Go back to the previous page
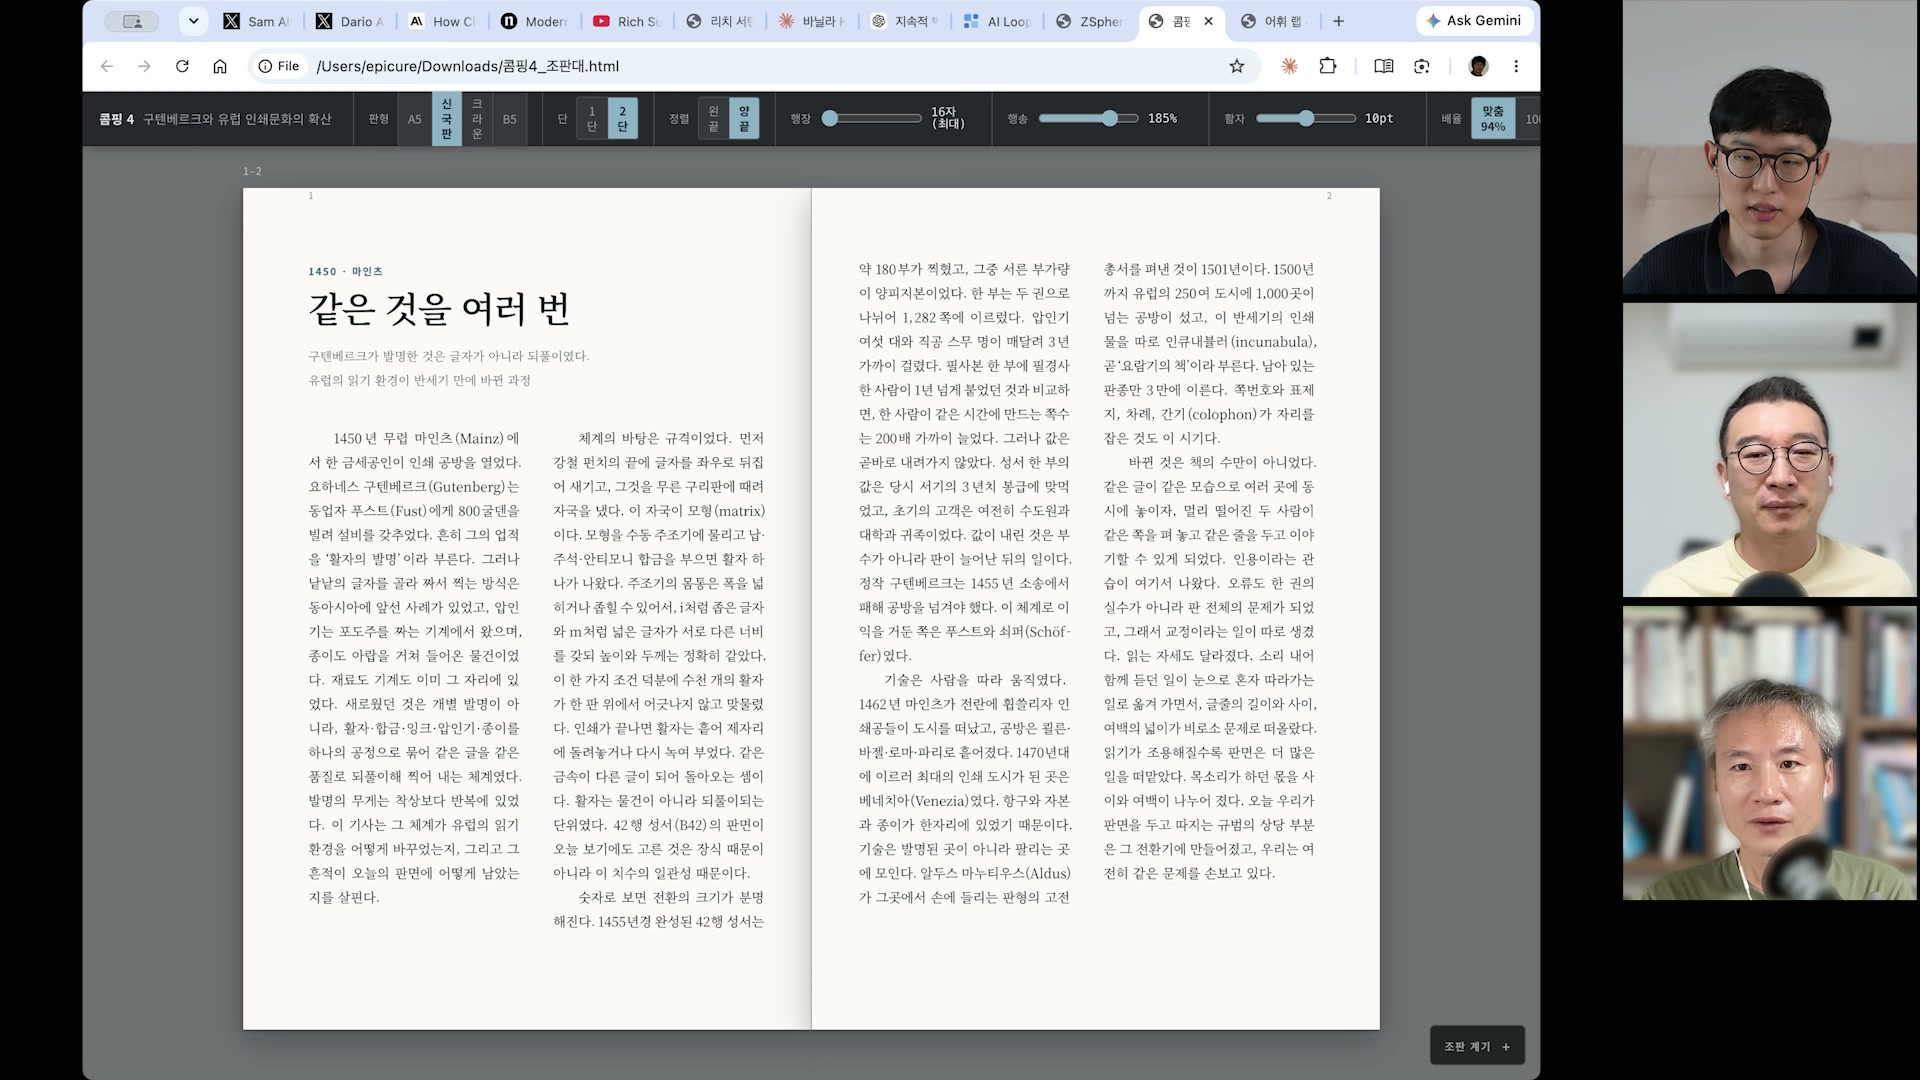This screenshot has height=1080, width=1920. click(x=107, y=66)
